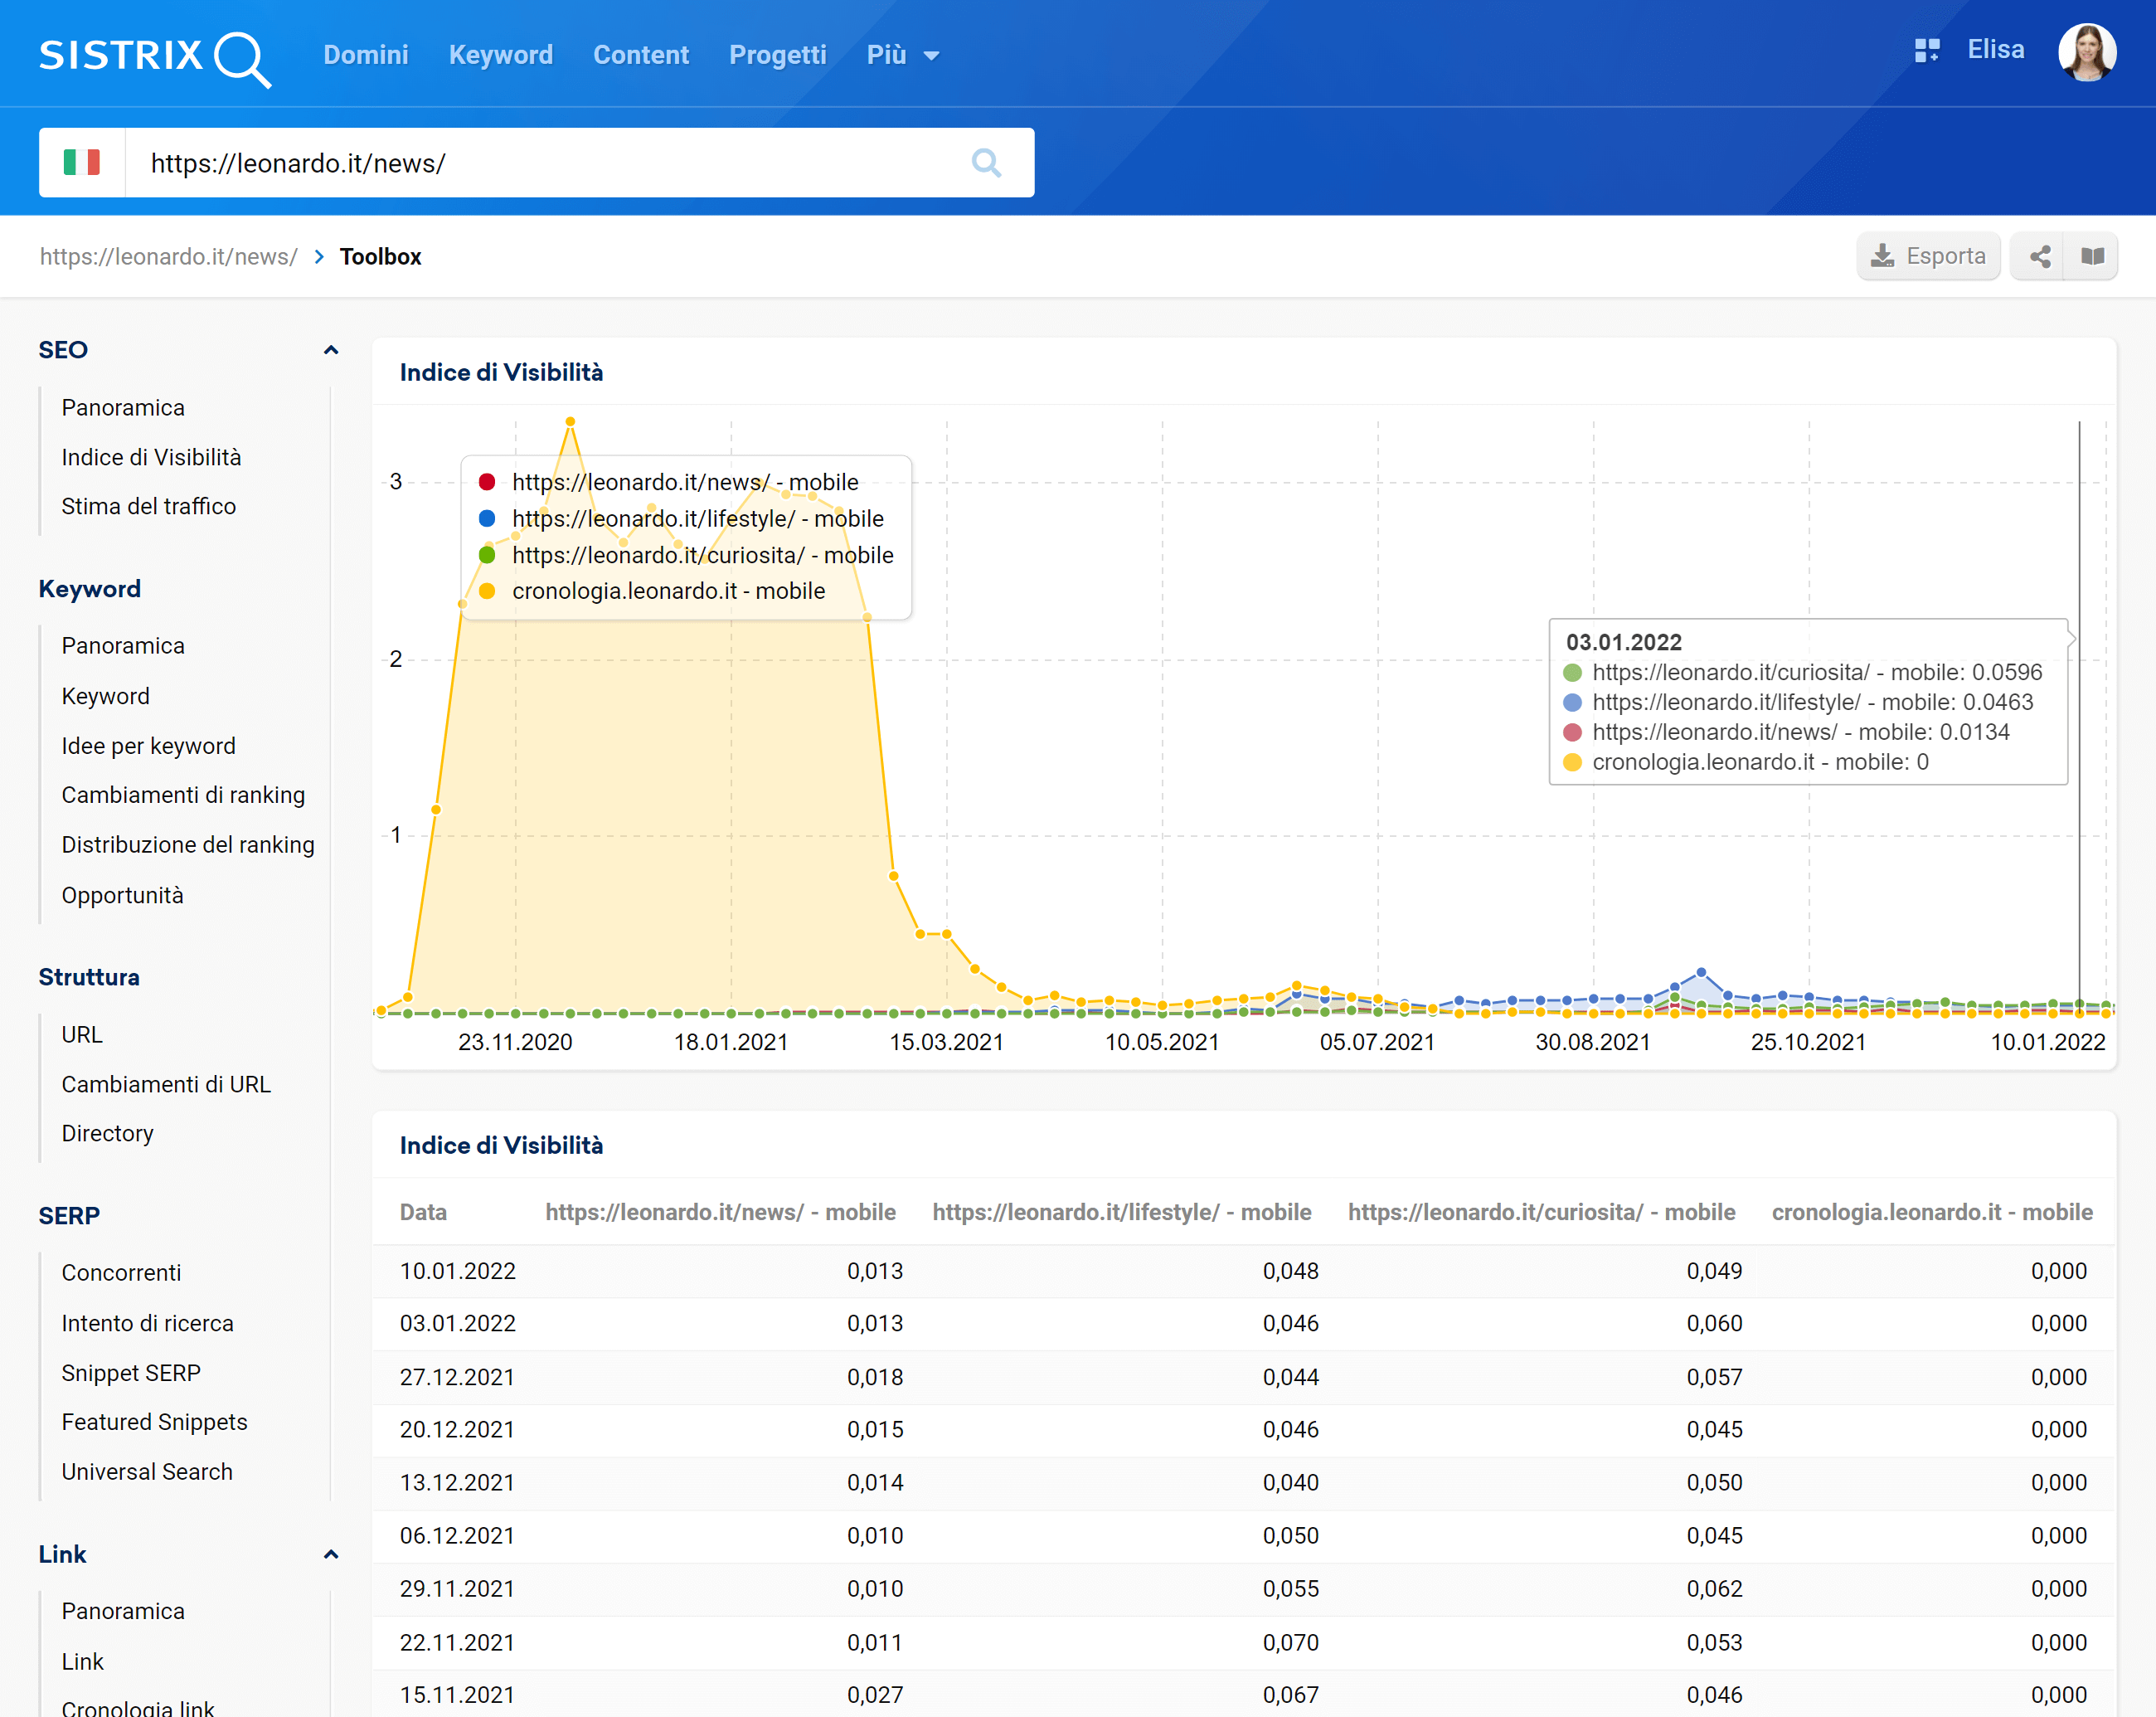Open Panoramica under Link section
Viewport: 2156px width, 1717px height.
pyautogui.click(x=123, y=1612)
